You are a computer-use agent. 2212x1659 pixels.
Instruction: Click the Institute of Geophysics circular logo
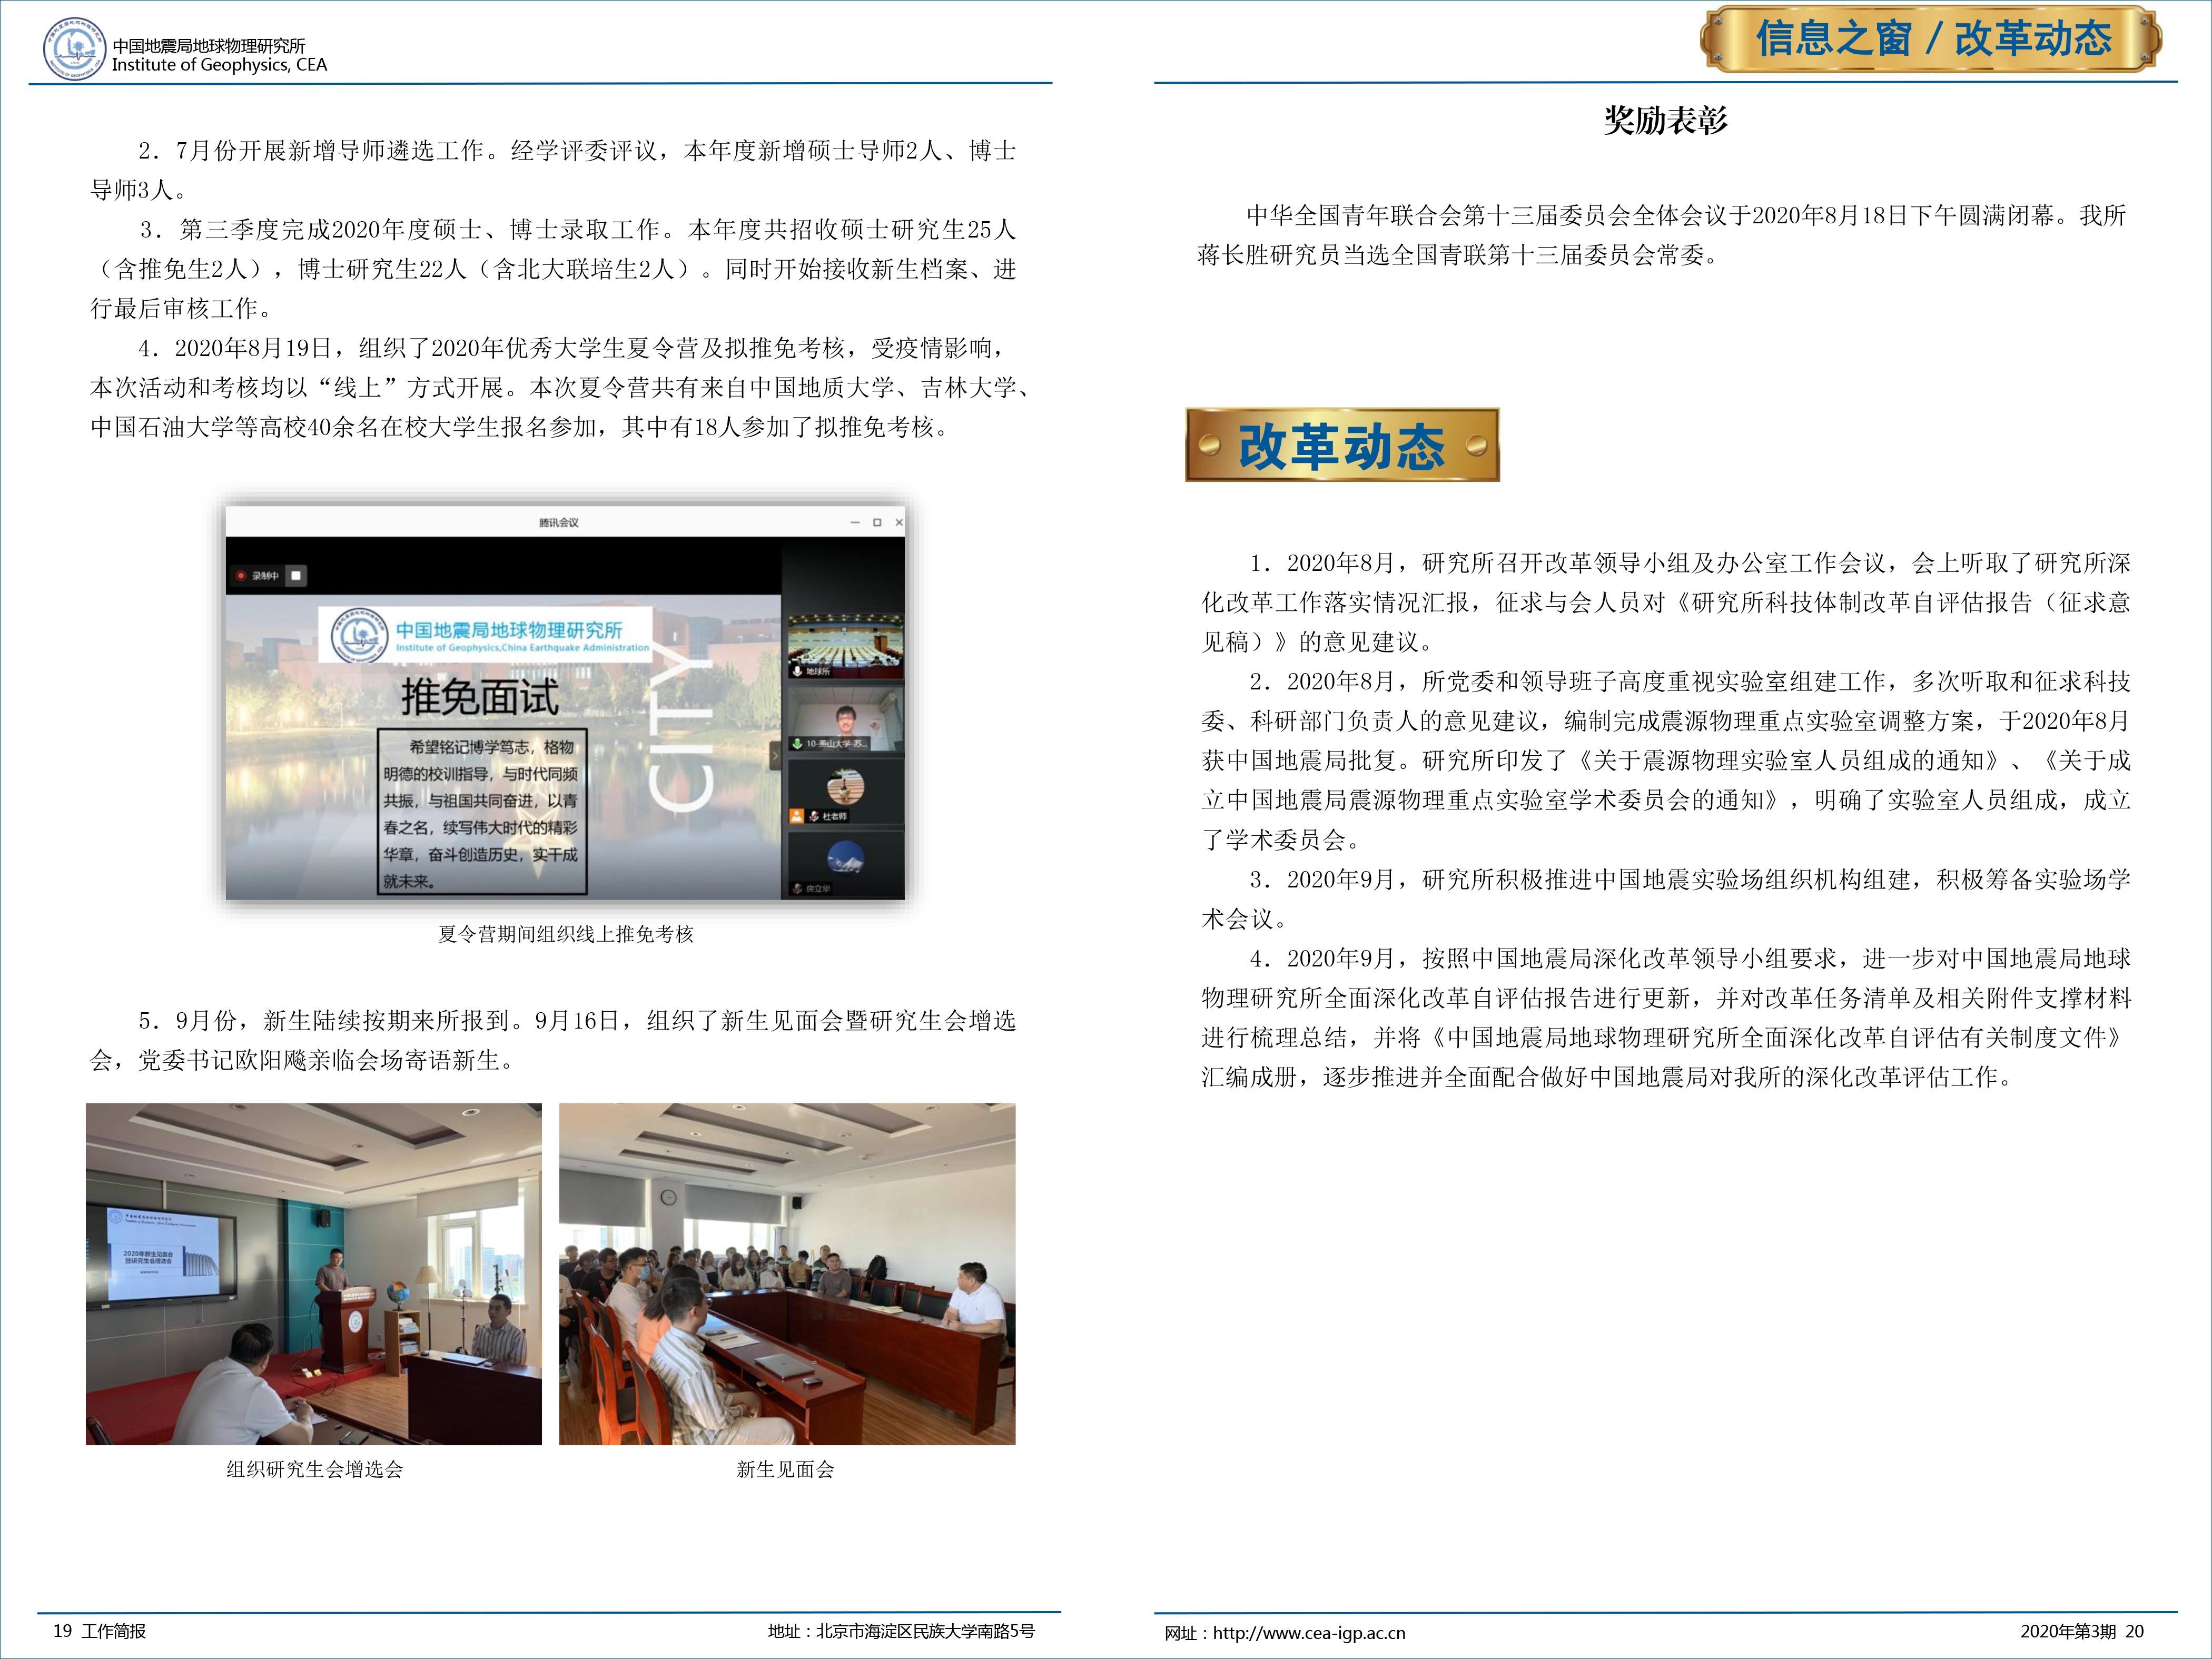[75, 49]
